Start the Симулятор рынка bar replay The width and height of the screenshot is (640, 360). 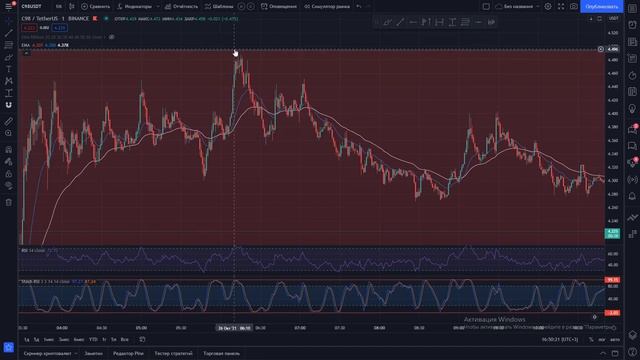[x=327, y=7]
